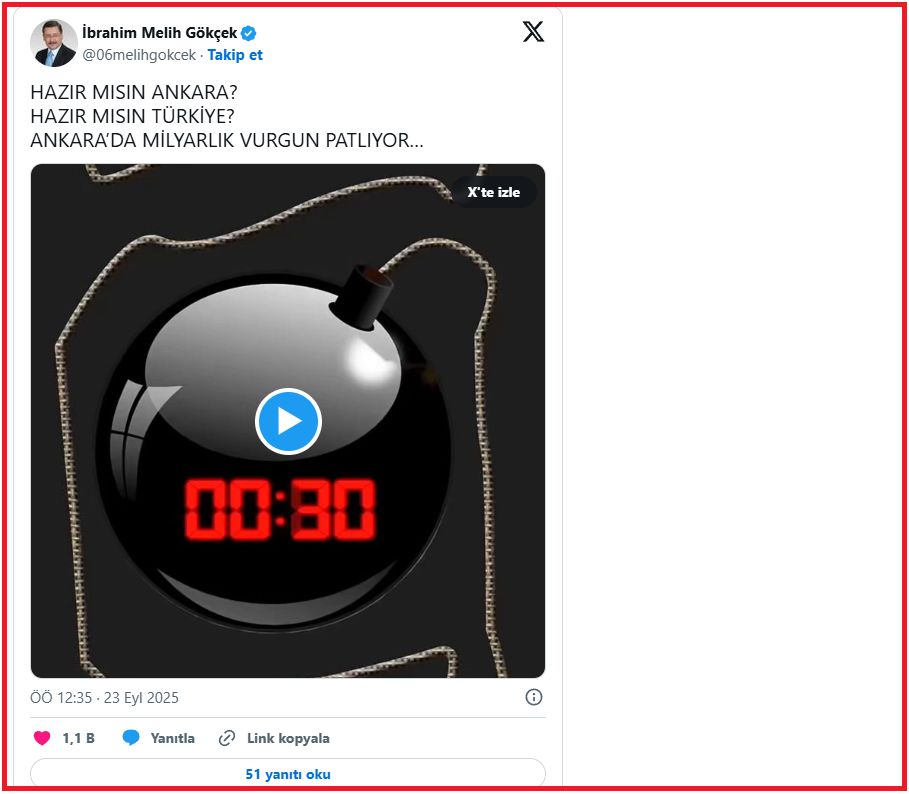Open the '51 yanıtı oku' replies button
The width and height of the screenshot is (909, 794).
pyautogui.click(x=288, y=774)
